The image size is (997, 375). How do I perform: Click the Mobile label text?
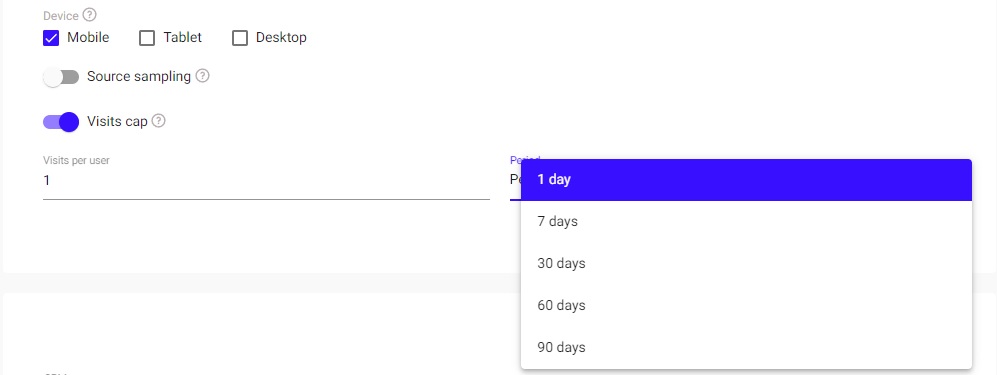tap(88, 38)
